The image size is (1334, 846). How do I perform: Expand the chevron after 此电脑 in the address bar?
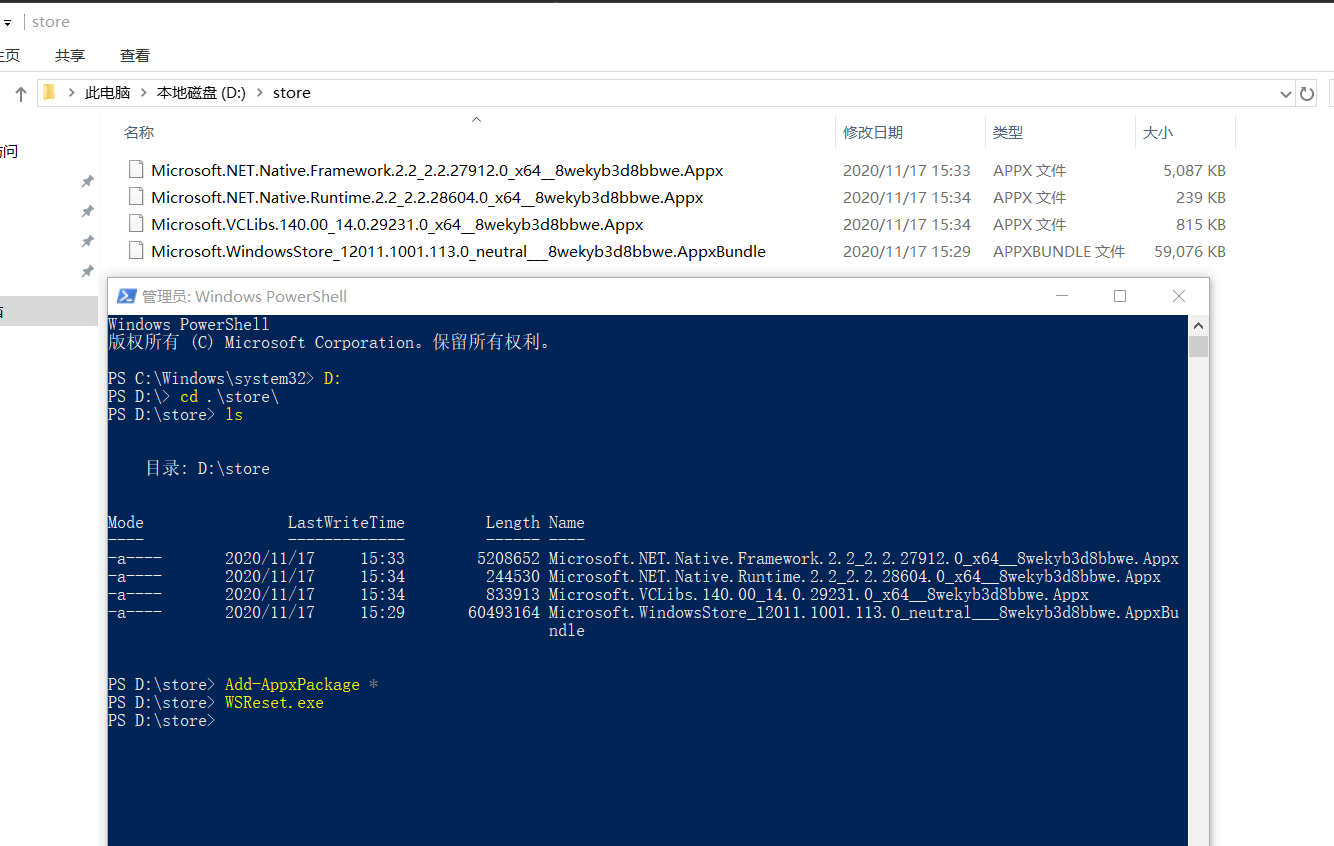[x=144, y=93]
